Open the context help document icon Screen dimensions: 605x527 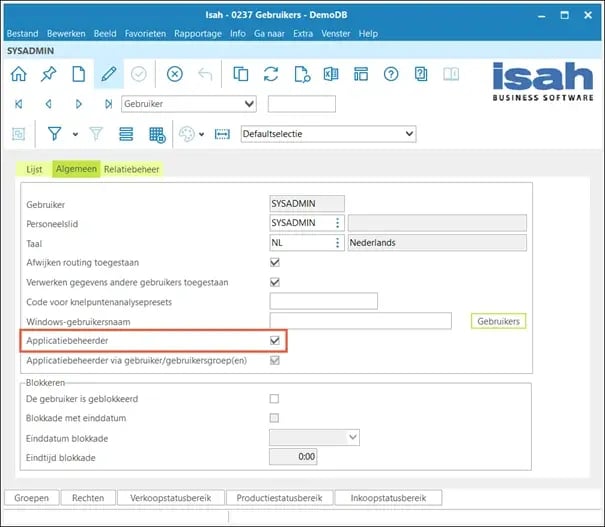click(421, 74)
